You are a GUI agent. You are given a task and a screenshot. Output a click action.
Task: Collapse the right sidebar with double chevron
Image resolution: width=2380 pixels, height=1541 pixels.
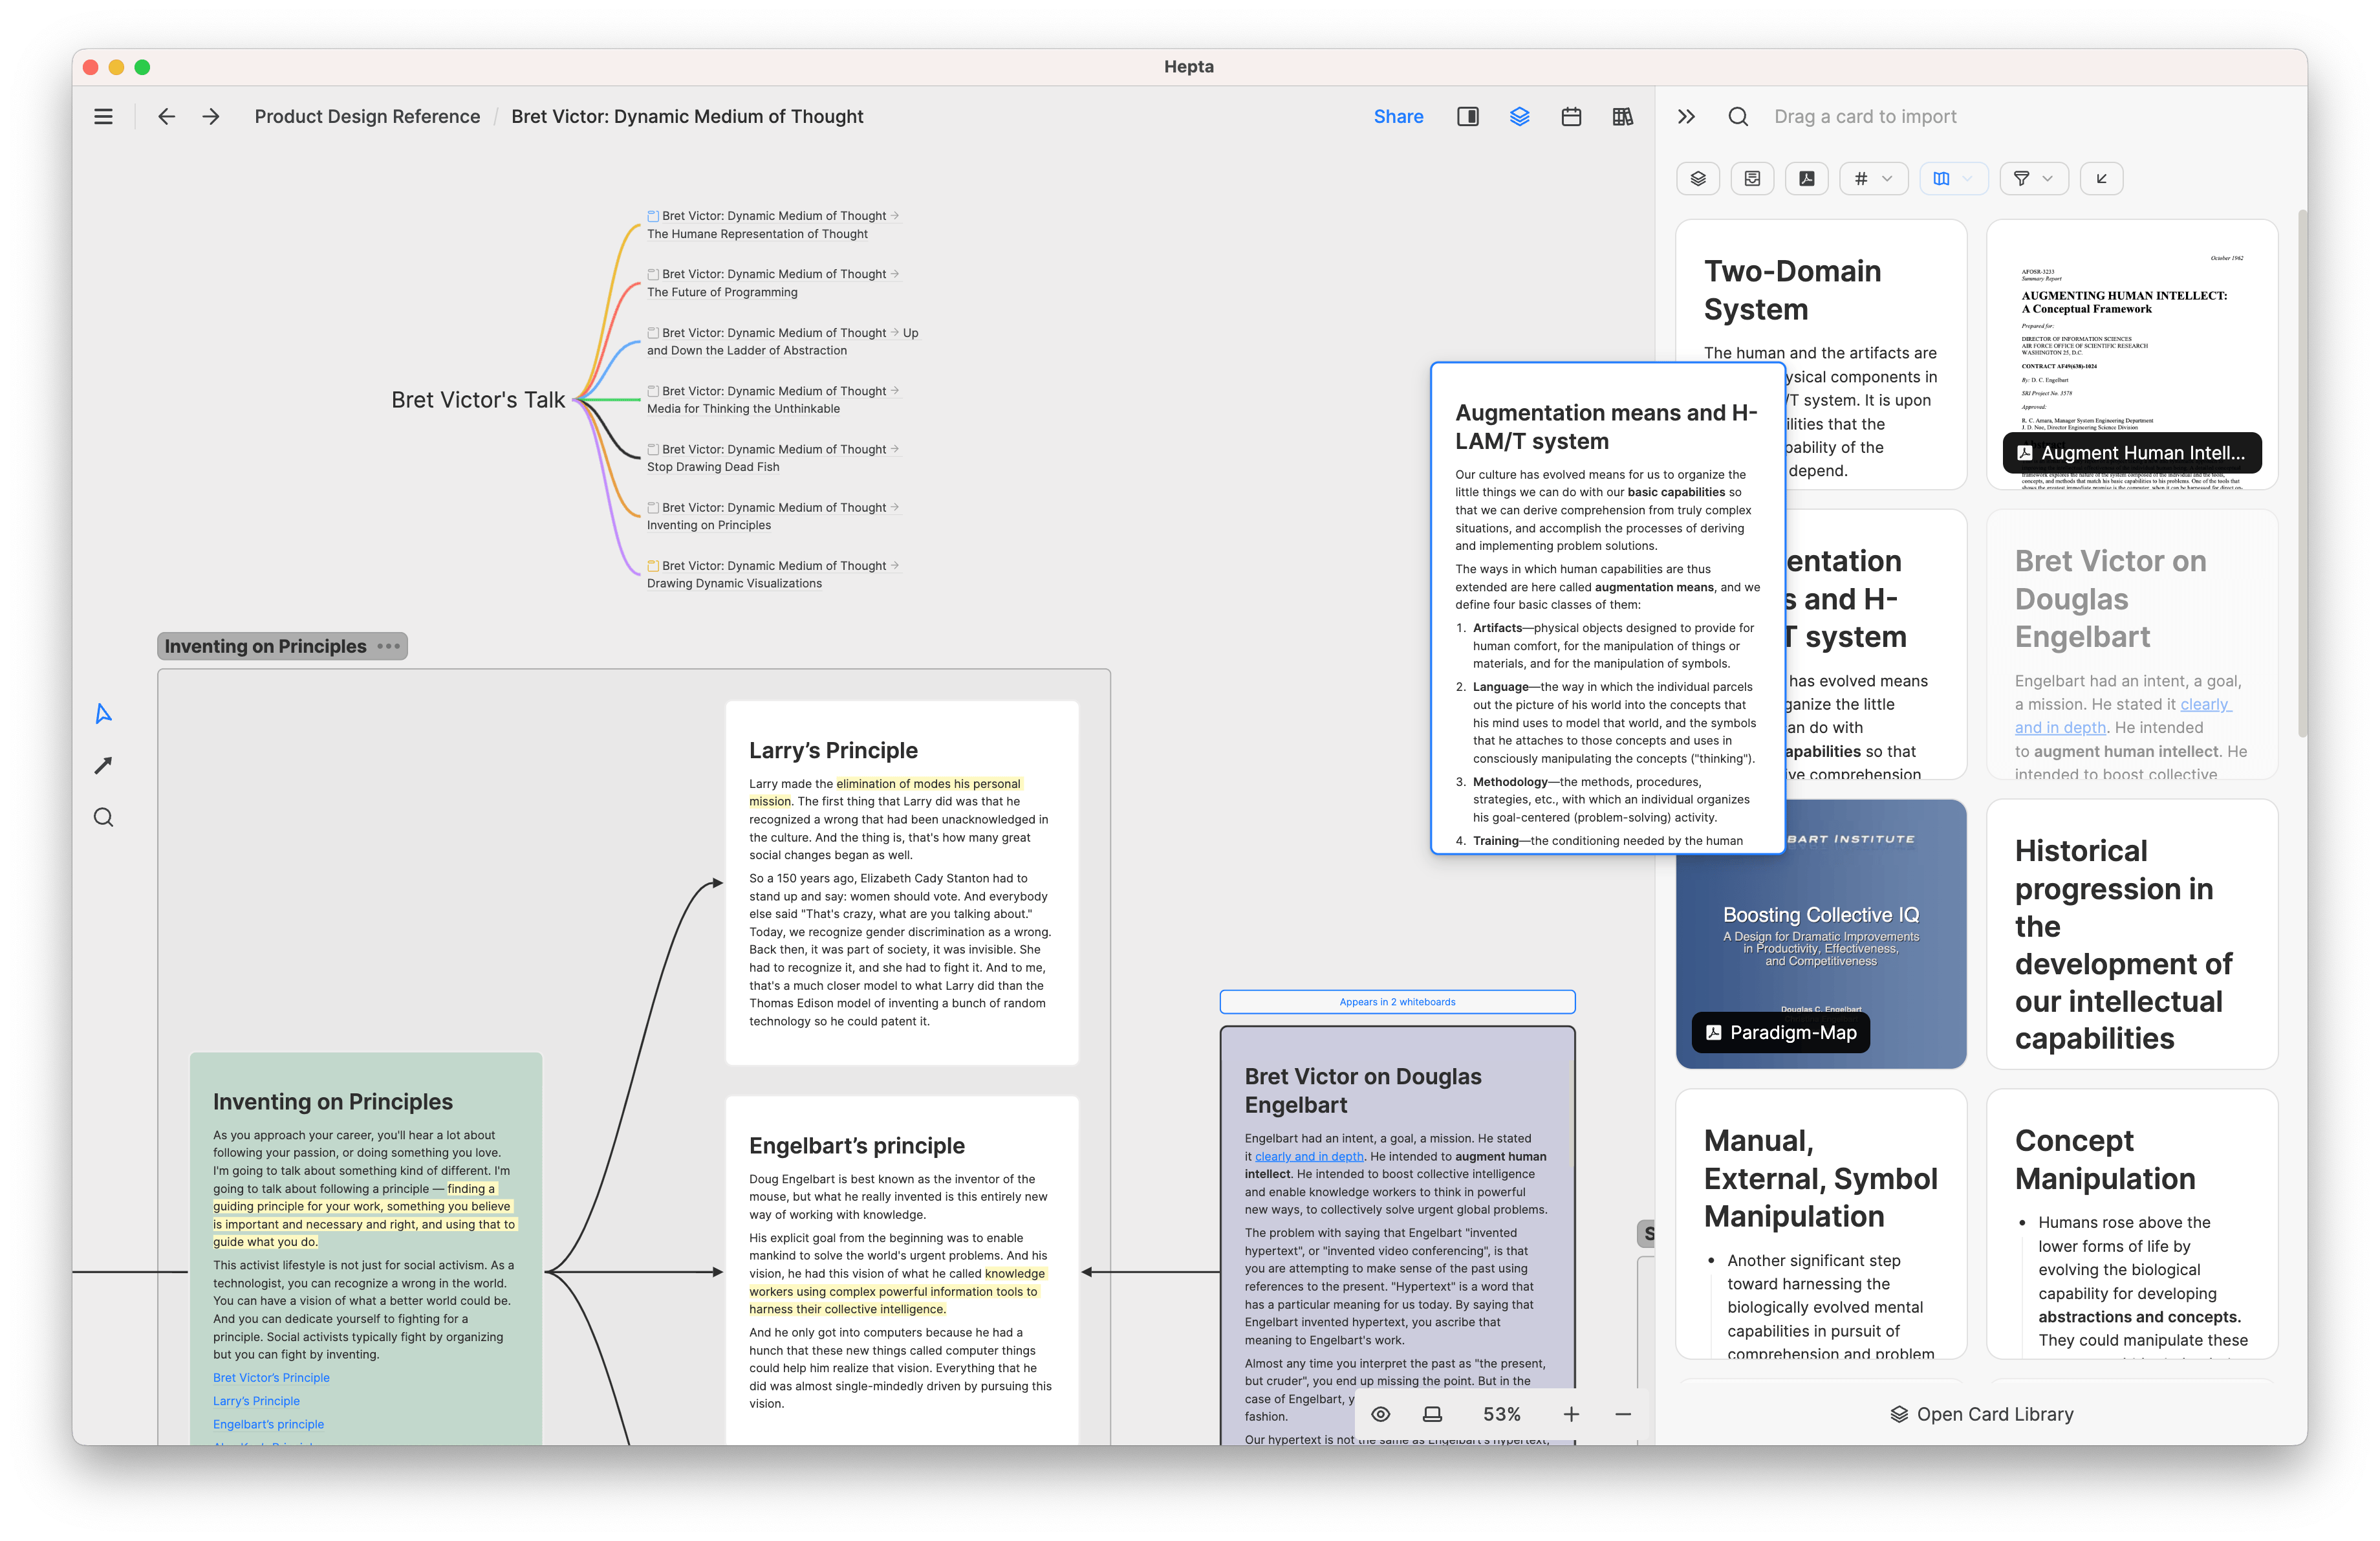(1686, 116)
